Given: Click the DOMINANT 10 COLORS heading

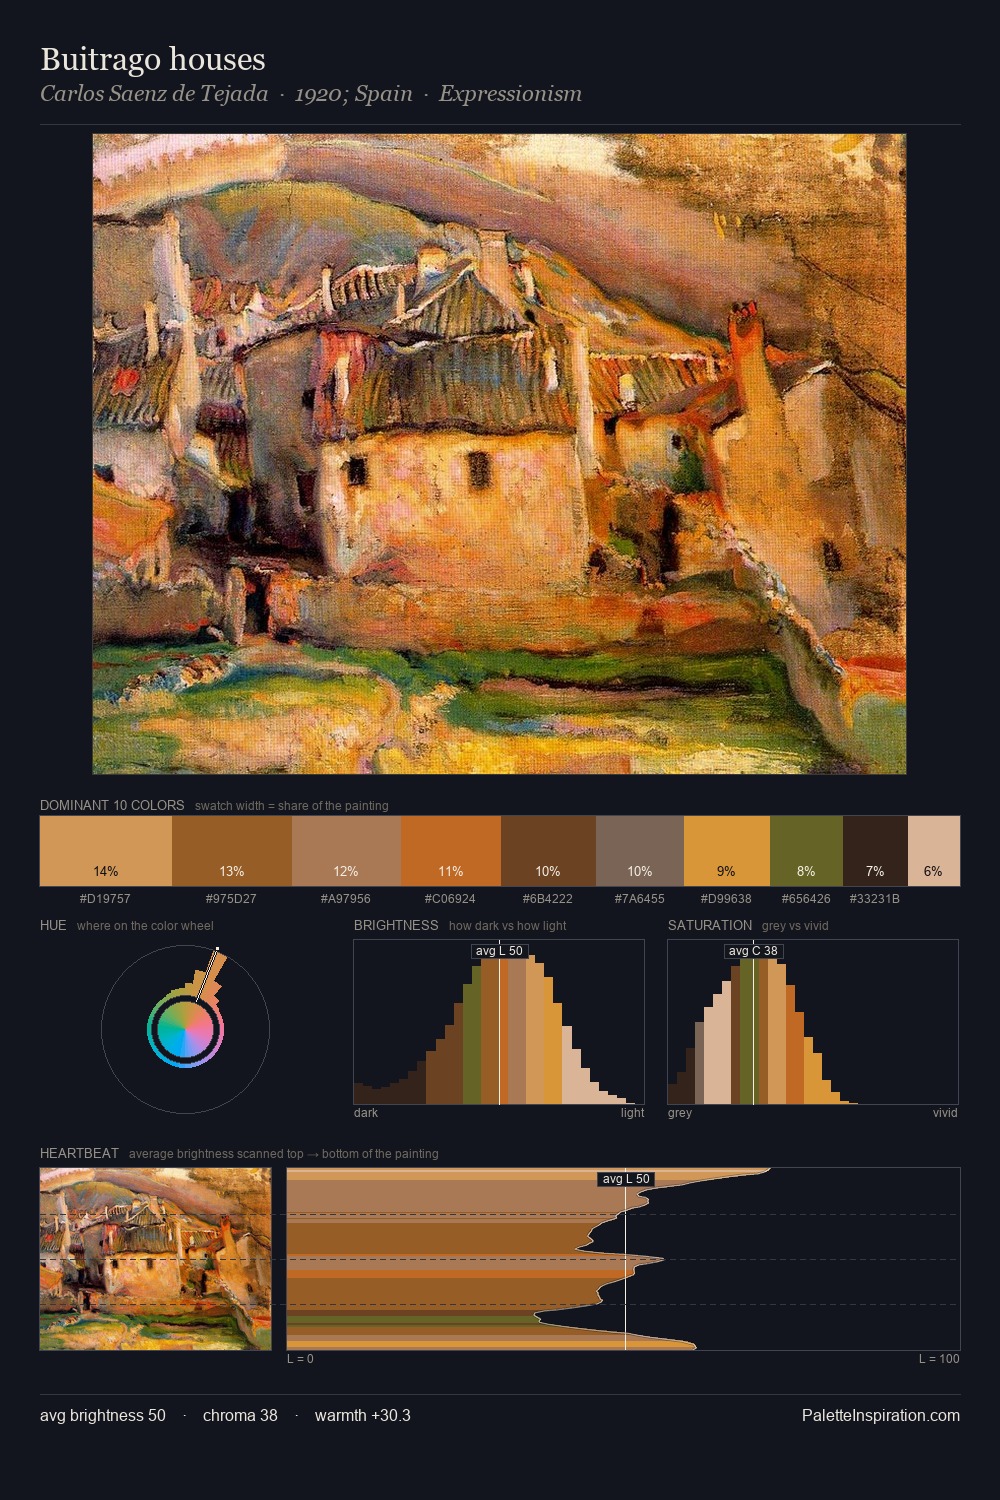Looking at the screenshot, I should [x=112, y=805].
